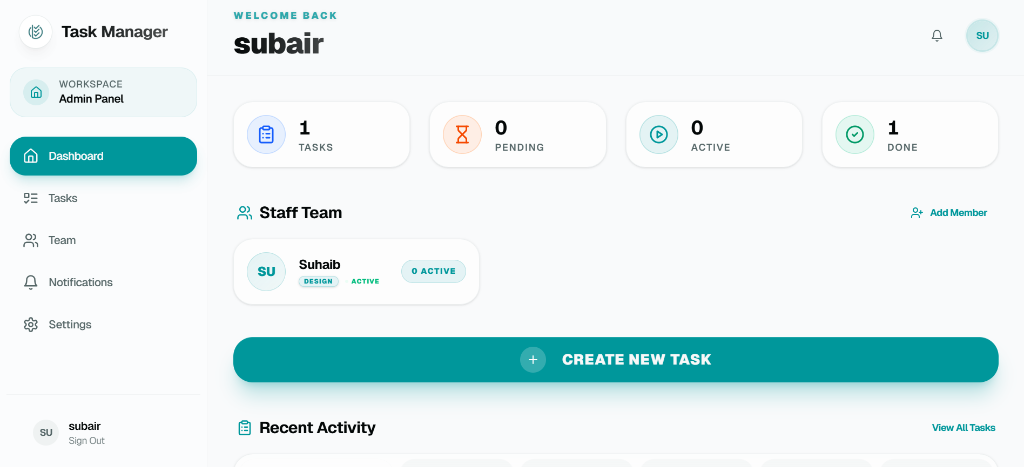Click the notification bell icon in header
The width and height of the screenshot is (1024, 467).
click(937, 35)
